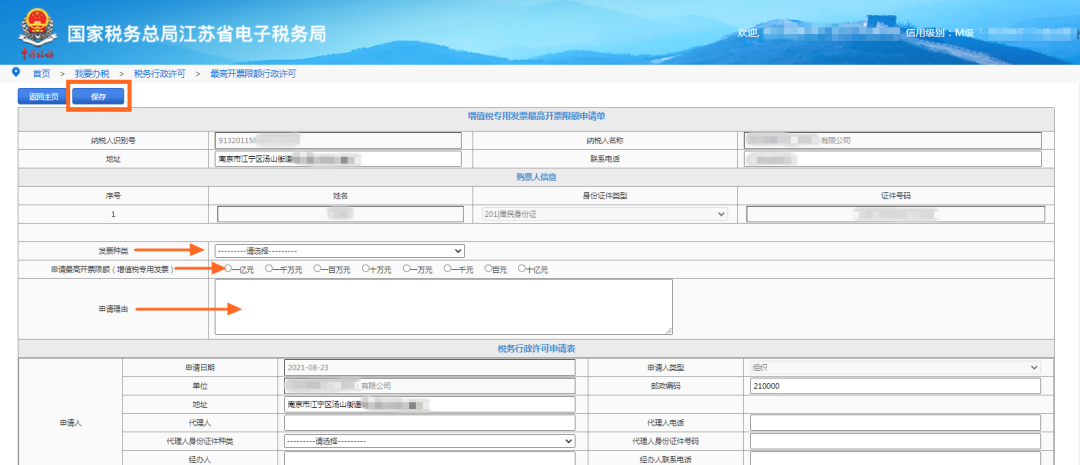1080x465 pixels.
Task: Click the 购票人信息 section heading
Action: point(537,177)
